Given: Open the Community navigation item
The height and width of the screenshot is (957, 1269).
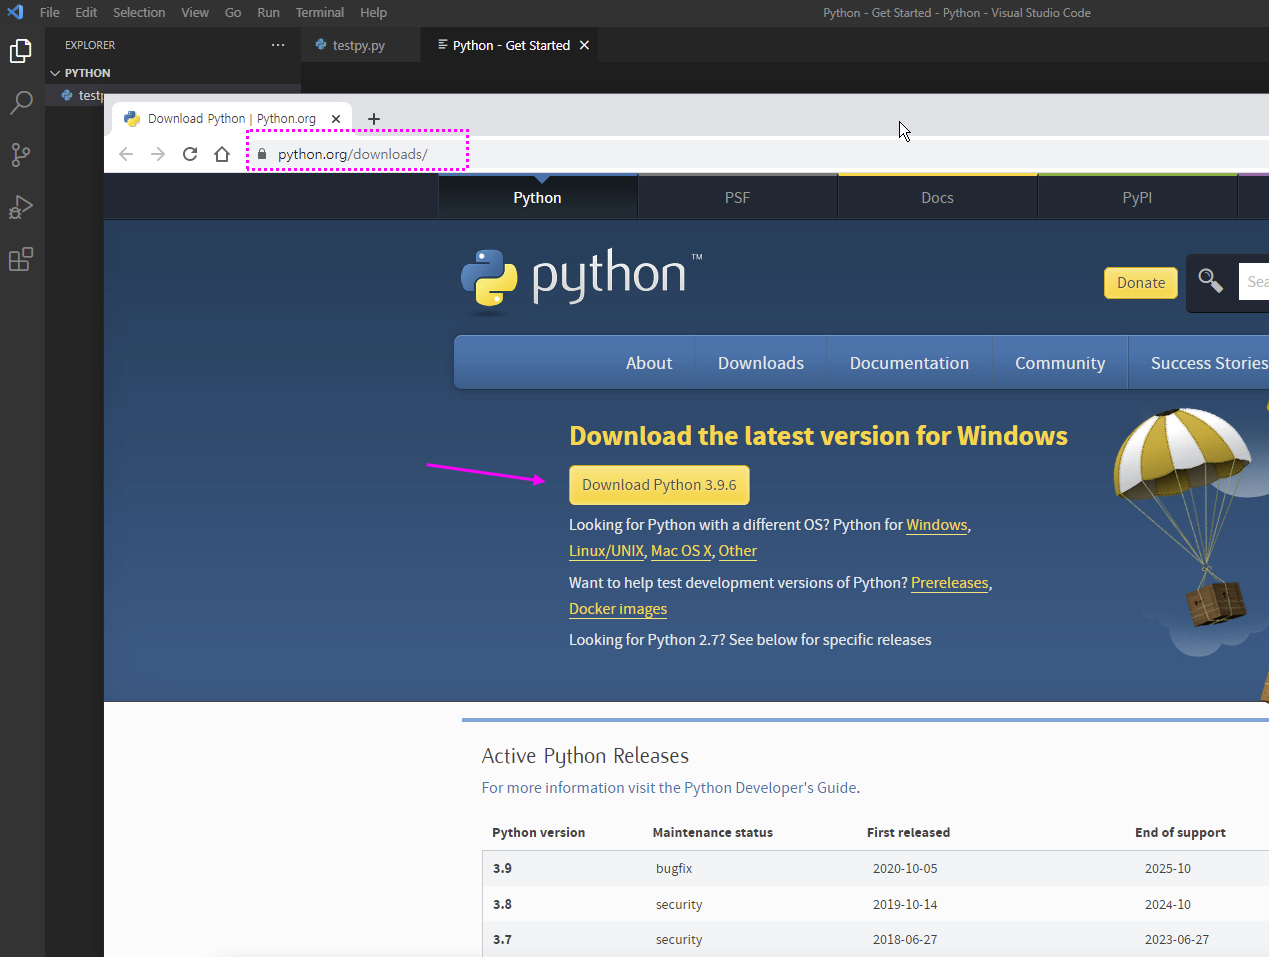Looking at the screenshot, I should (x=1060, y=363).
